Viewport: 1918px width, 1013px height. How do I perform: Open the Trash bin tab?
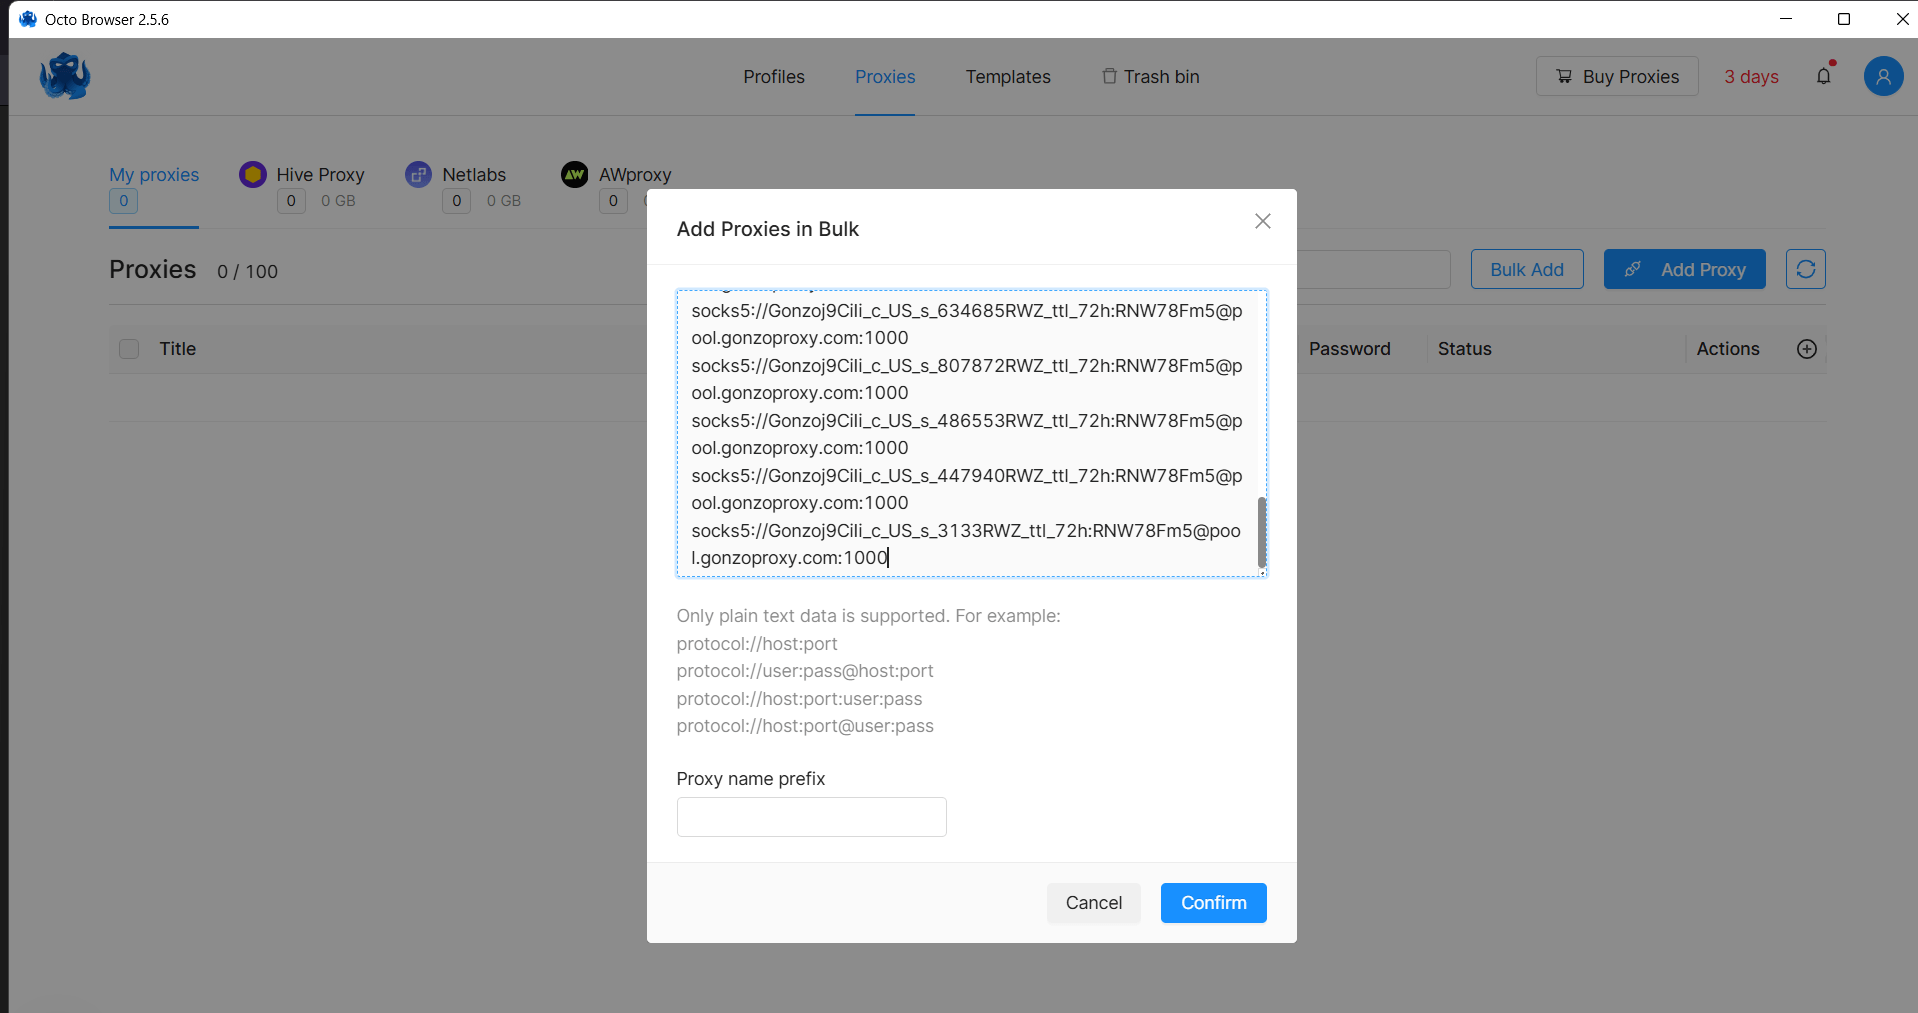(1151, 77)
